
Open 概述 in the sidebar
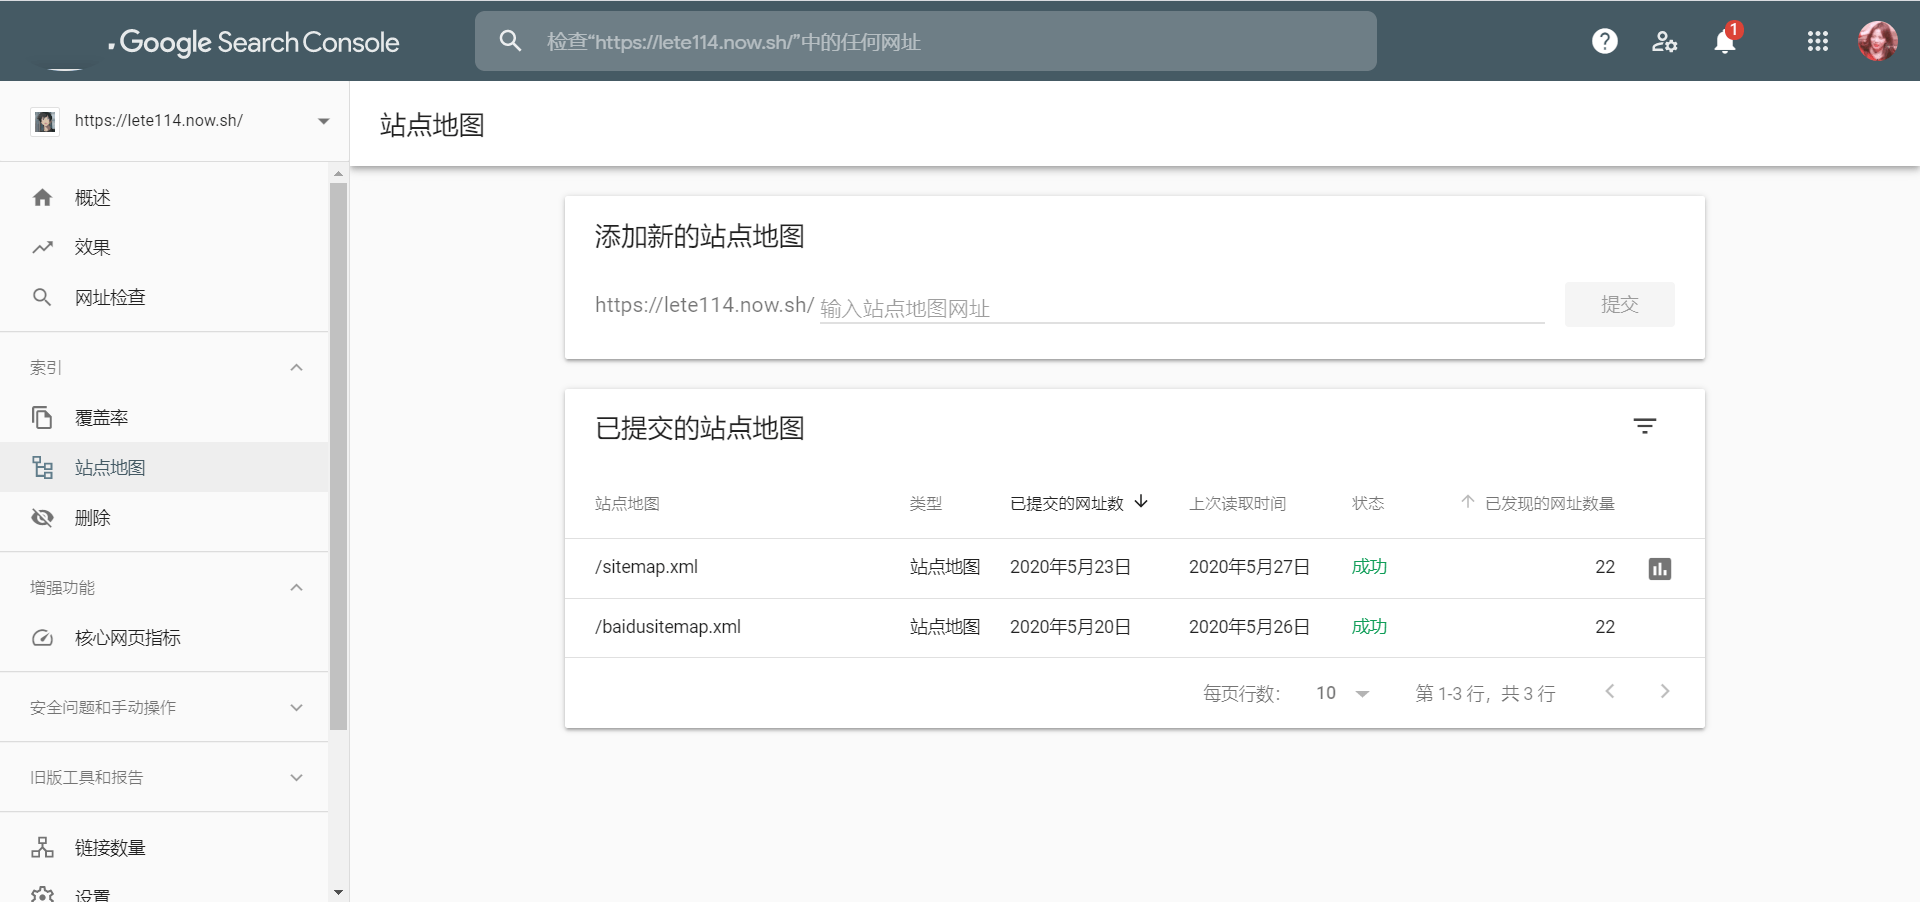click(x=92, y=198)
